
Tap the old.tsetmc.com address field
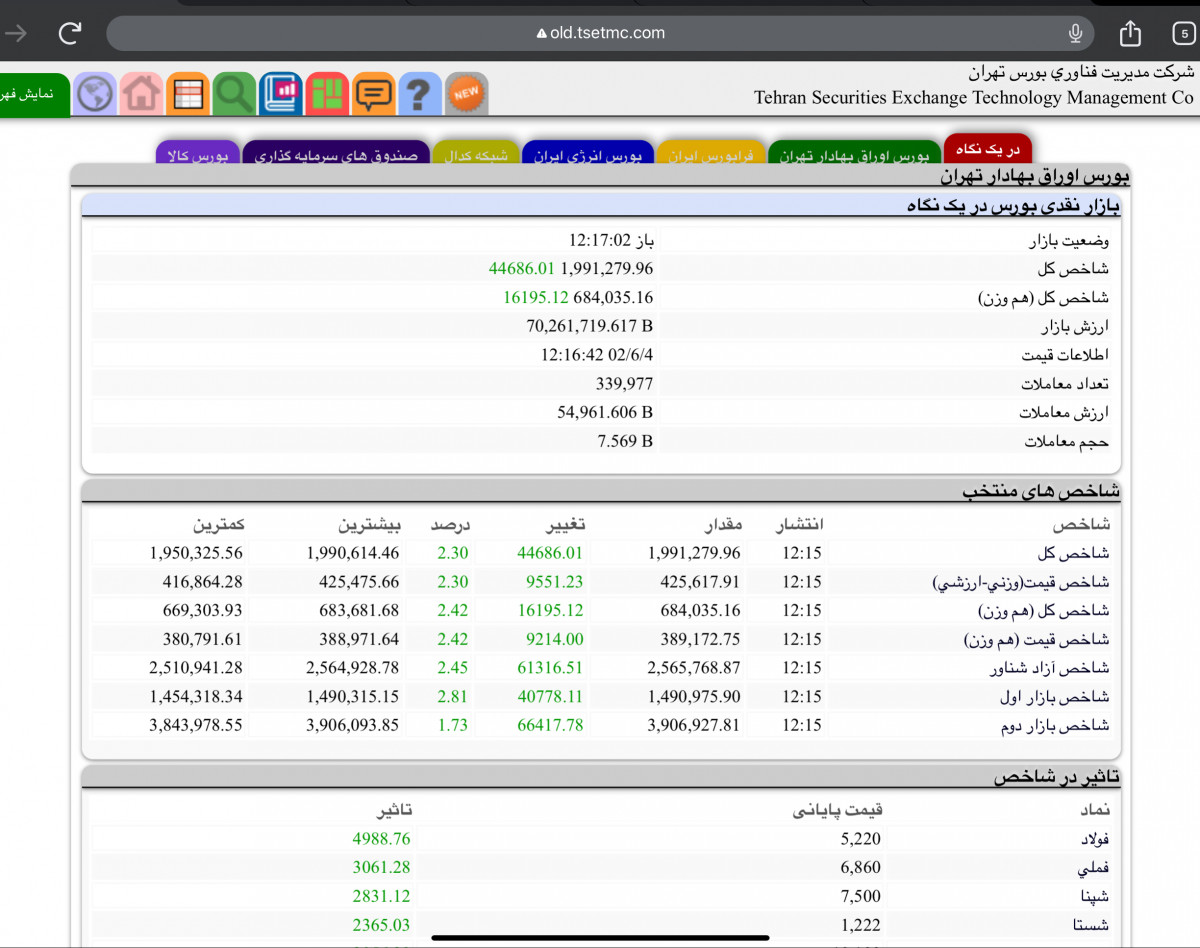[x=600, y=33]
